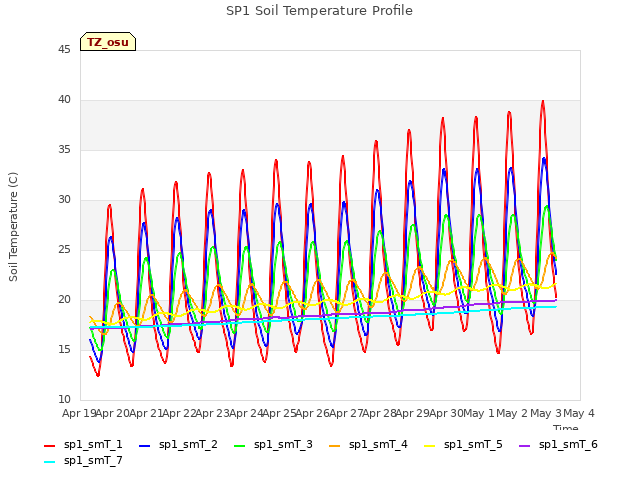Click the May 1 x-axis tick label

click(x=479, y=413)
